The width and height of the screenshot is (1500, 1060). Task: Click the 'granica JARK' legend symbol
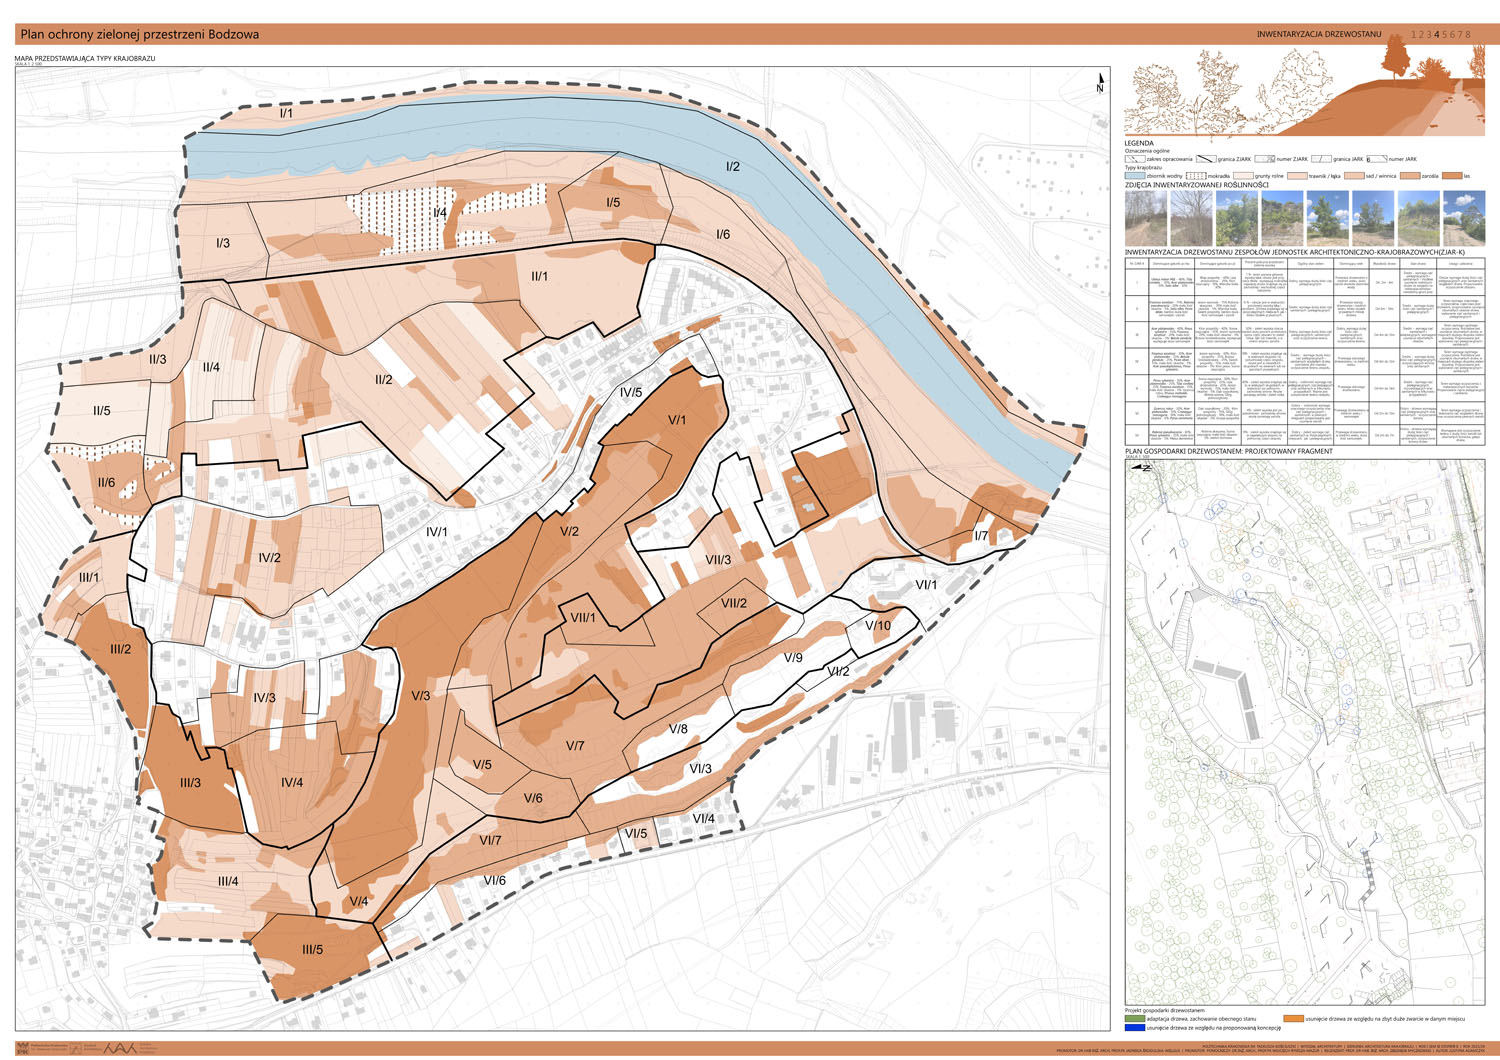coord(1321,159)
